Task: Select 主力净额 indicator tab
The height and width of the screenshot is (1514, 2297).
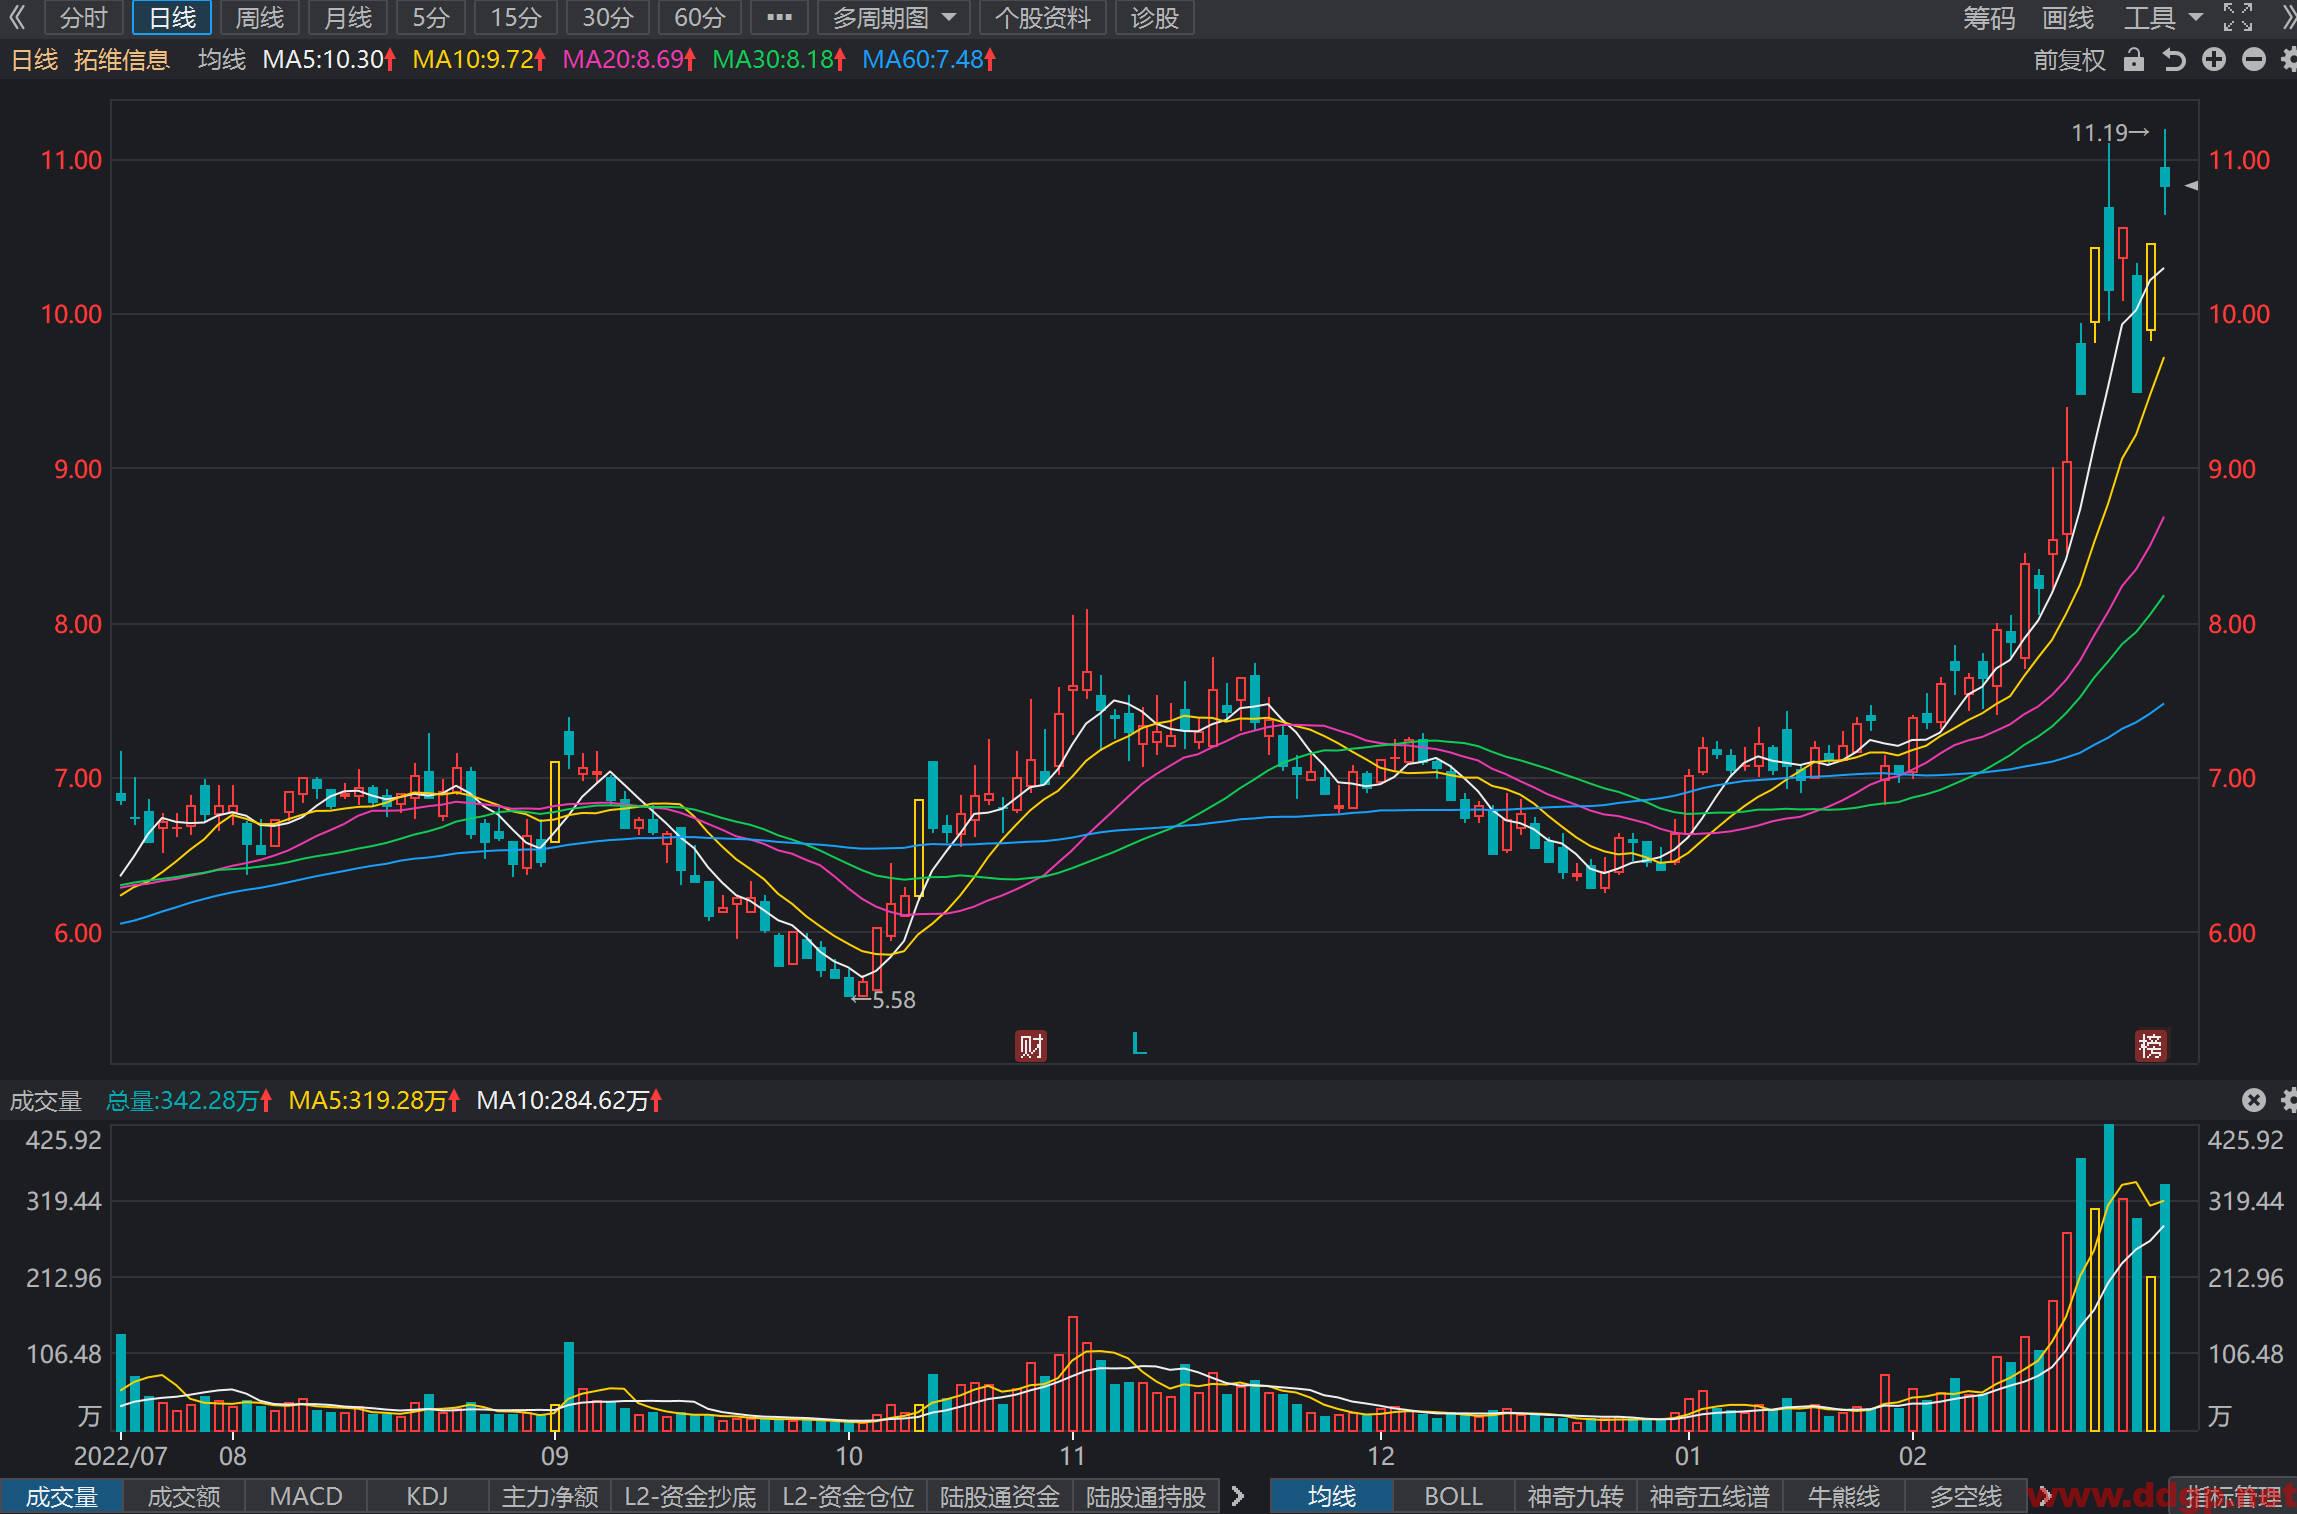Action: 550,1497
